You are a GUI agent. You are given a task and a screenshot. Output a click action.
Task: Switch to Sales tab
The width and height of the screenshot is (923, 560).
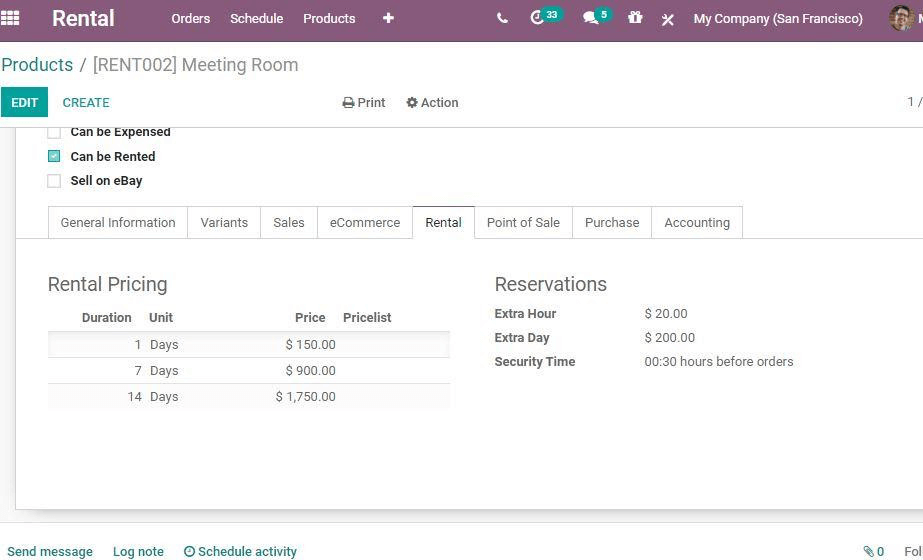tap(289, 223)
